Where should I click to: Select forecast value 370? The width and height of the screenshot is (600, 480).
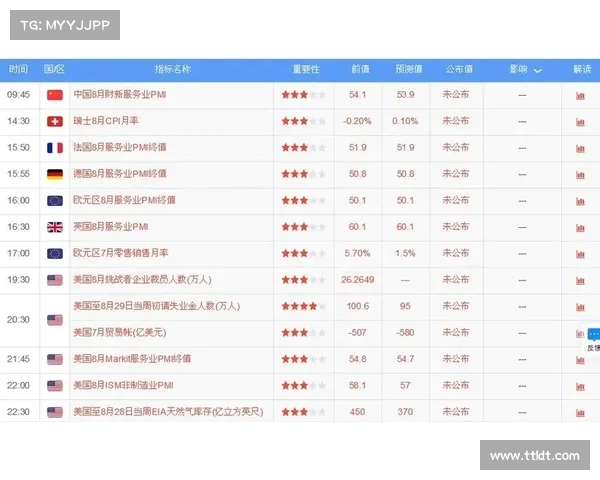(405, 412)
